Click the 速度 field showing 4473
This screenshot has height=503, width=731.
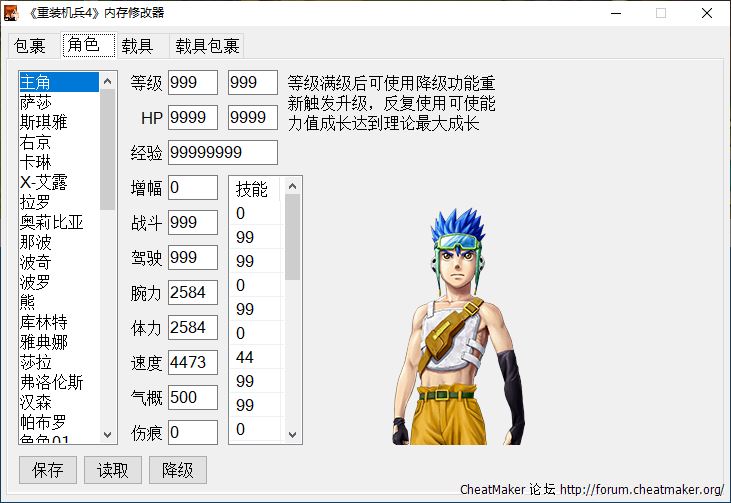click(193, 362)
